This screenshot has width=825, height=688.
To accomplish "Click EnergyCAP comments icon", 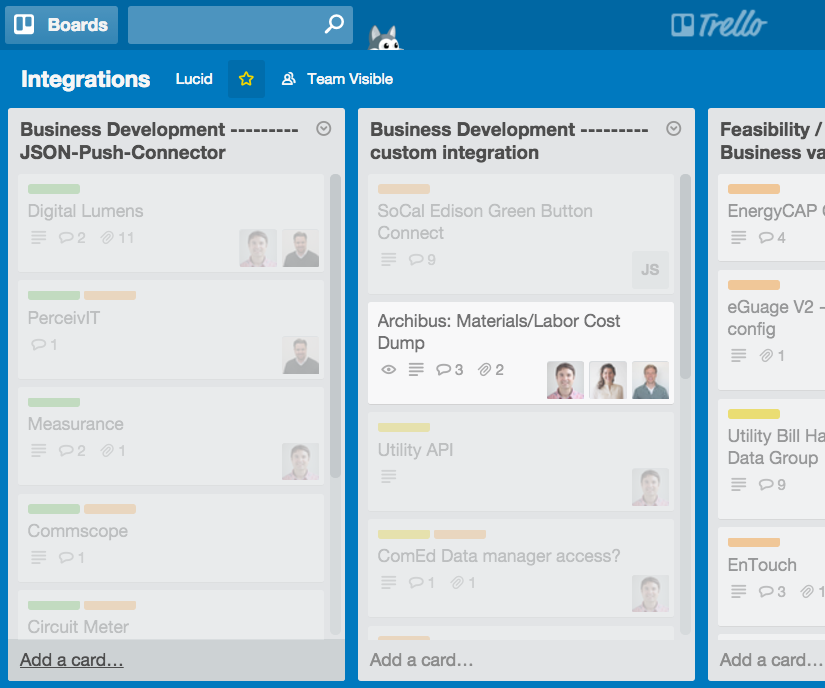I will [x=766, y=238].
